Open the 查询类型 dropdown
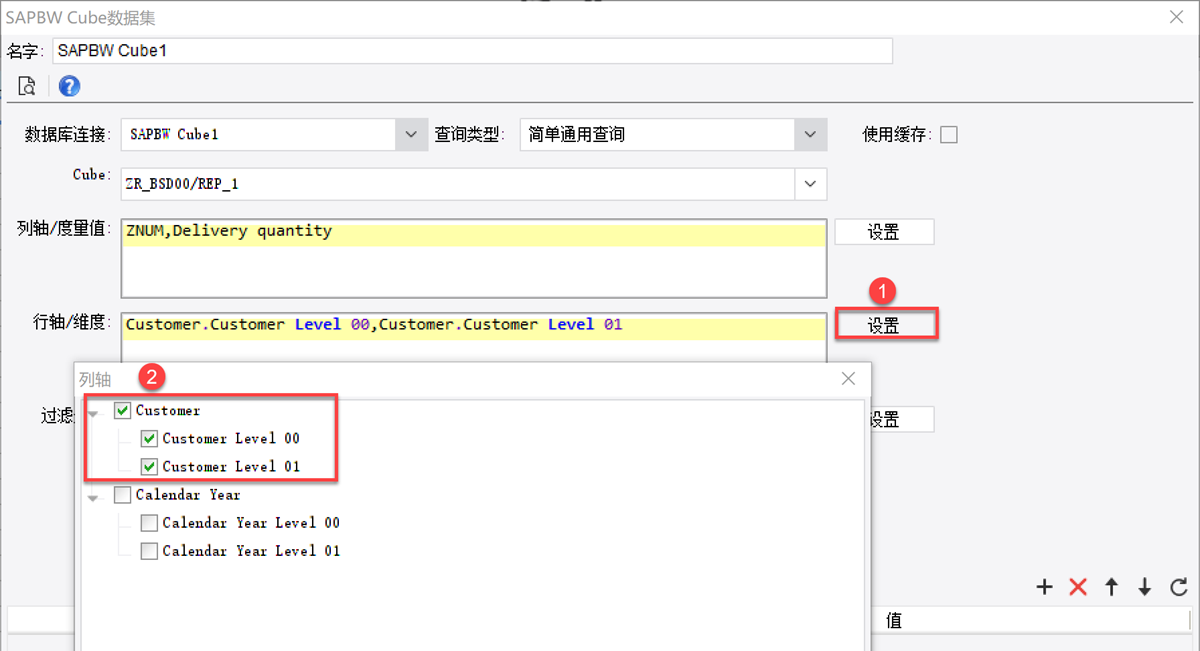The height and width of the screenshot is (651, 1200). pos(811,134)
